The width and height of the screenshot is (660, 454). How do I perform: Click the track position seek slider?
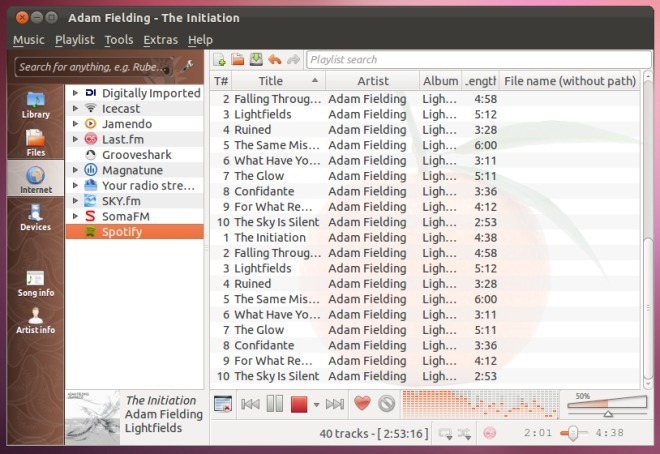(573, 433)
